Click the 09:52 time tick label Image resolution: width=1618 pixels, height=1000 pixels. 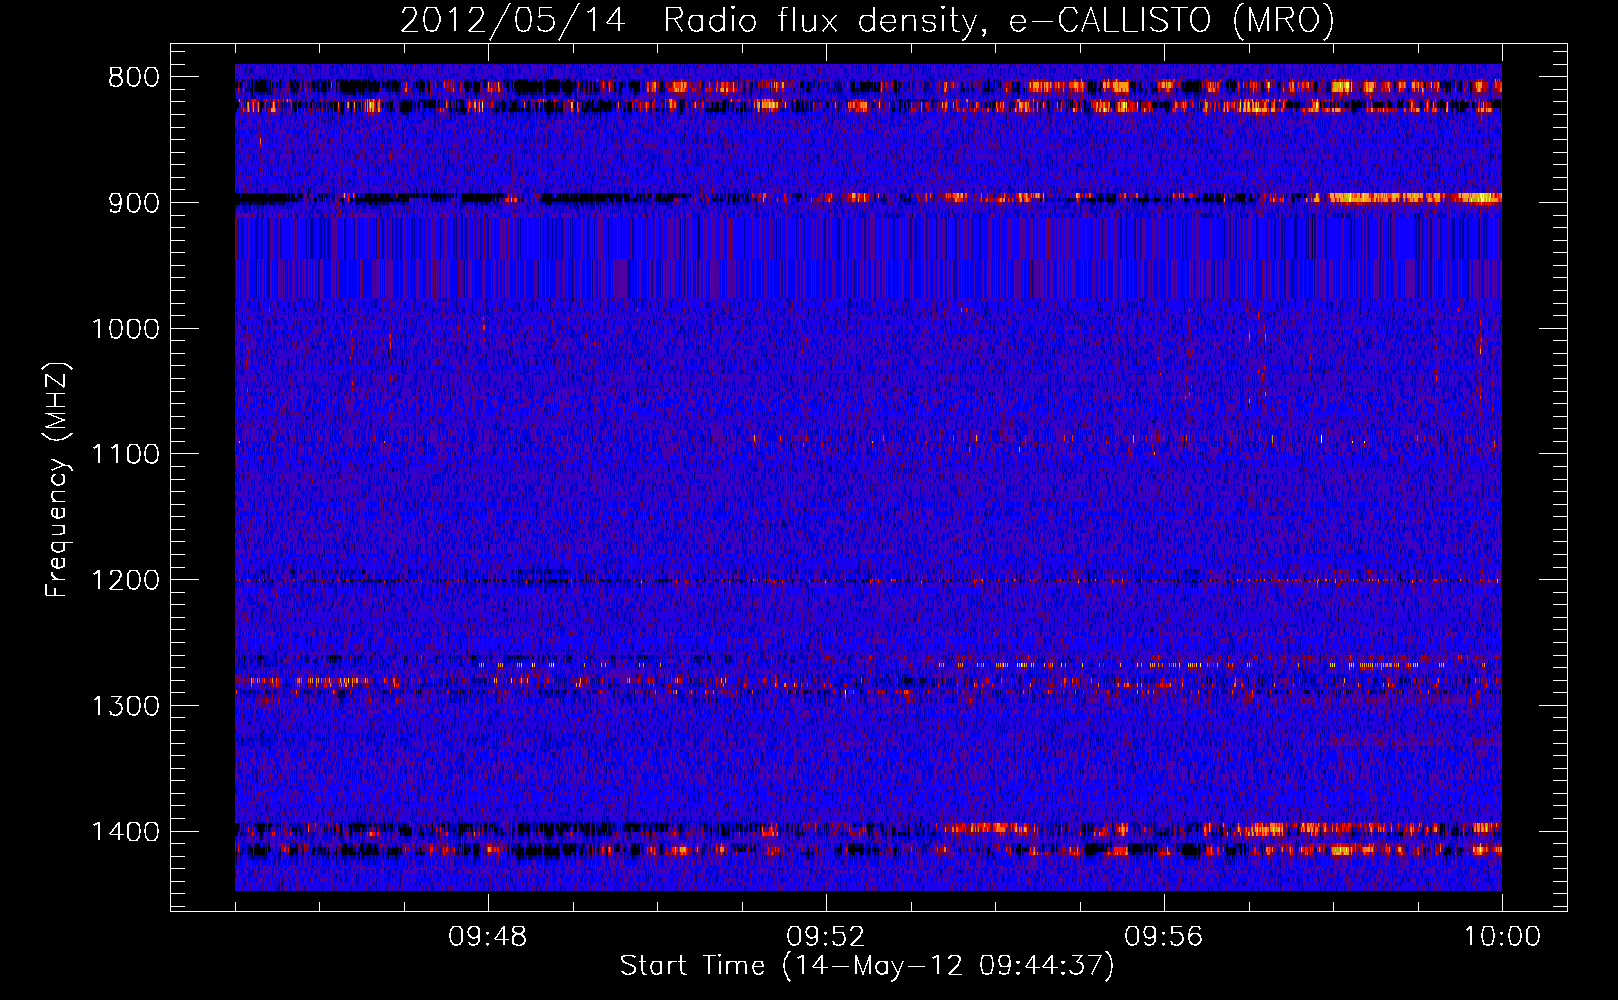[826, 937]
